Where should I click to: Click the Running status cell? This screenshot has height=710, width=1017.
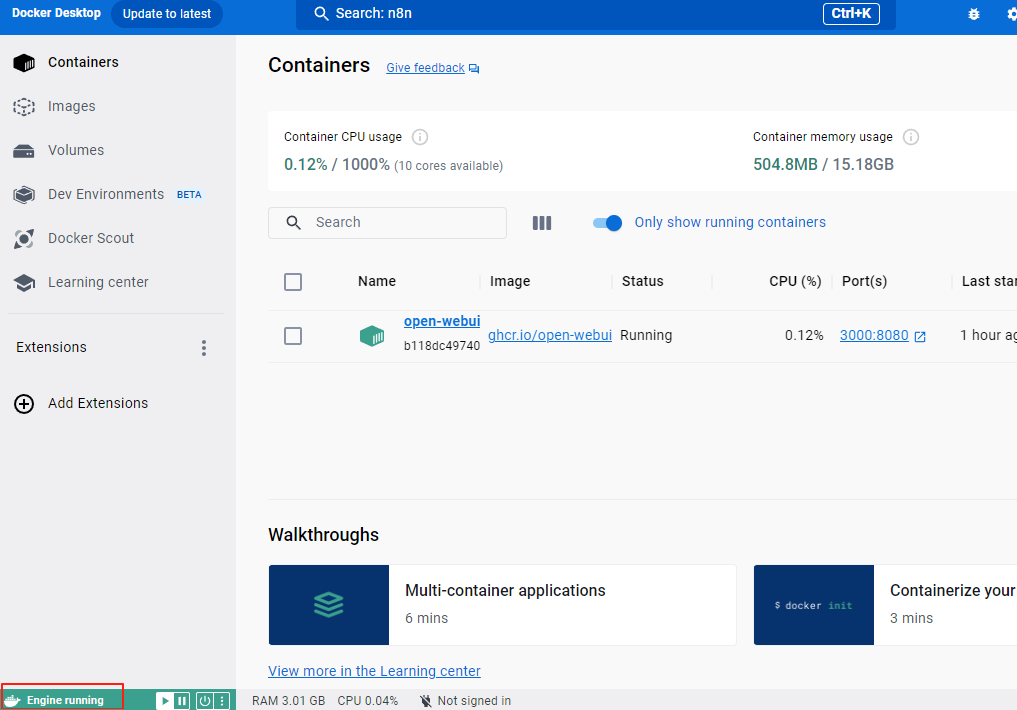pos(646,335)
